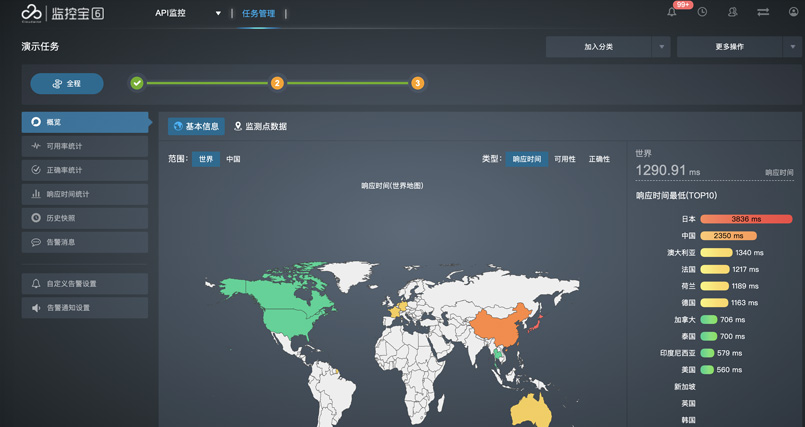This screenshot has width=805, height=427.
Task: Open 自定义告警设置 in the sidebar
Action: click(85, 284)
